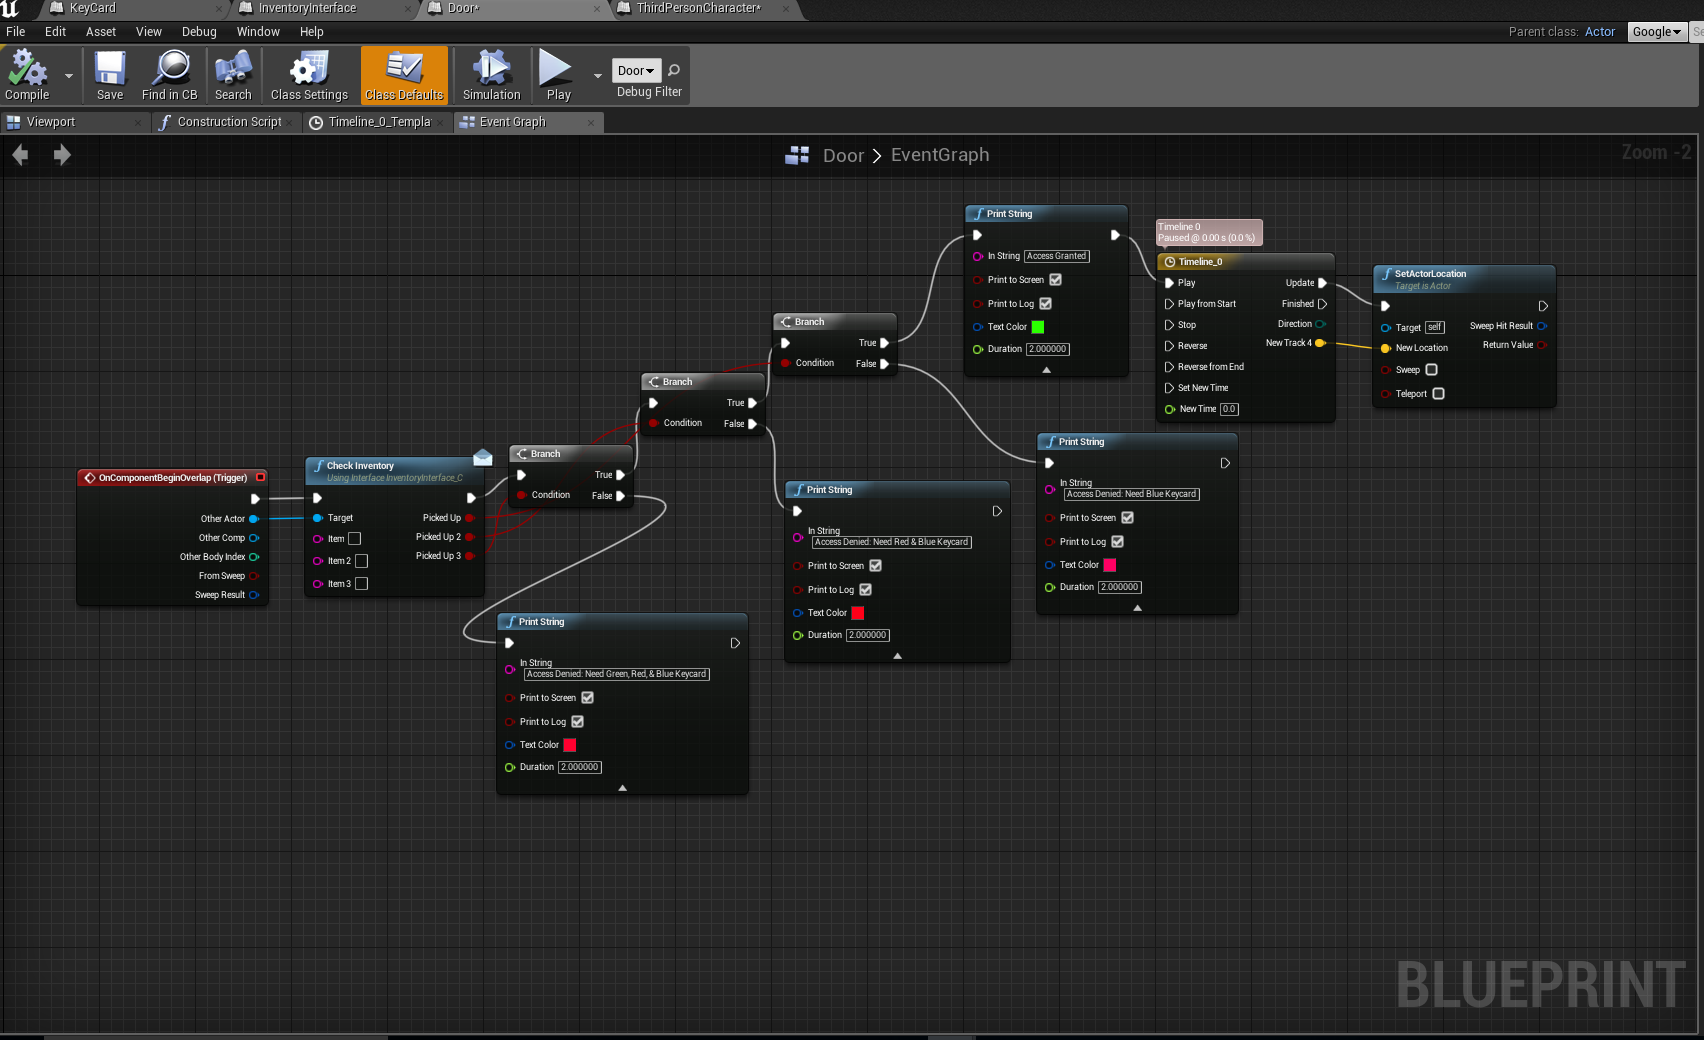
Task: Toggle Print to Log on Need Red & Blue node
Action: tap(865, 590)
